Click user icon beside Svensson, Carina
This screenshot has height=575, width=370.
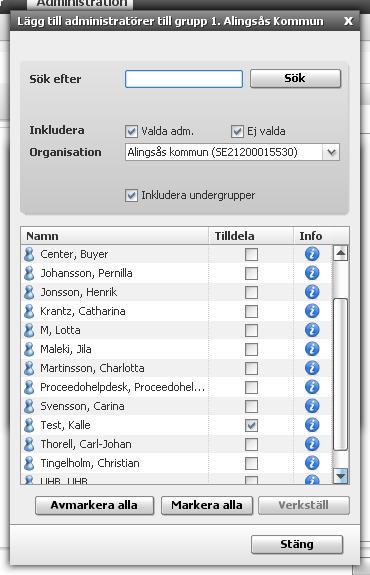tap(29, 406)
